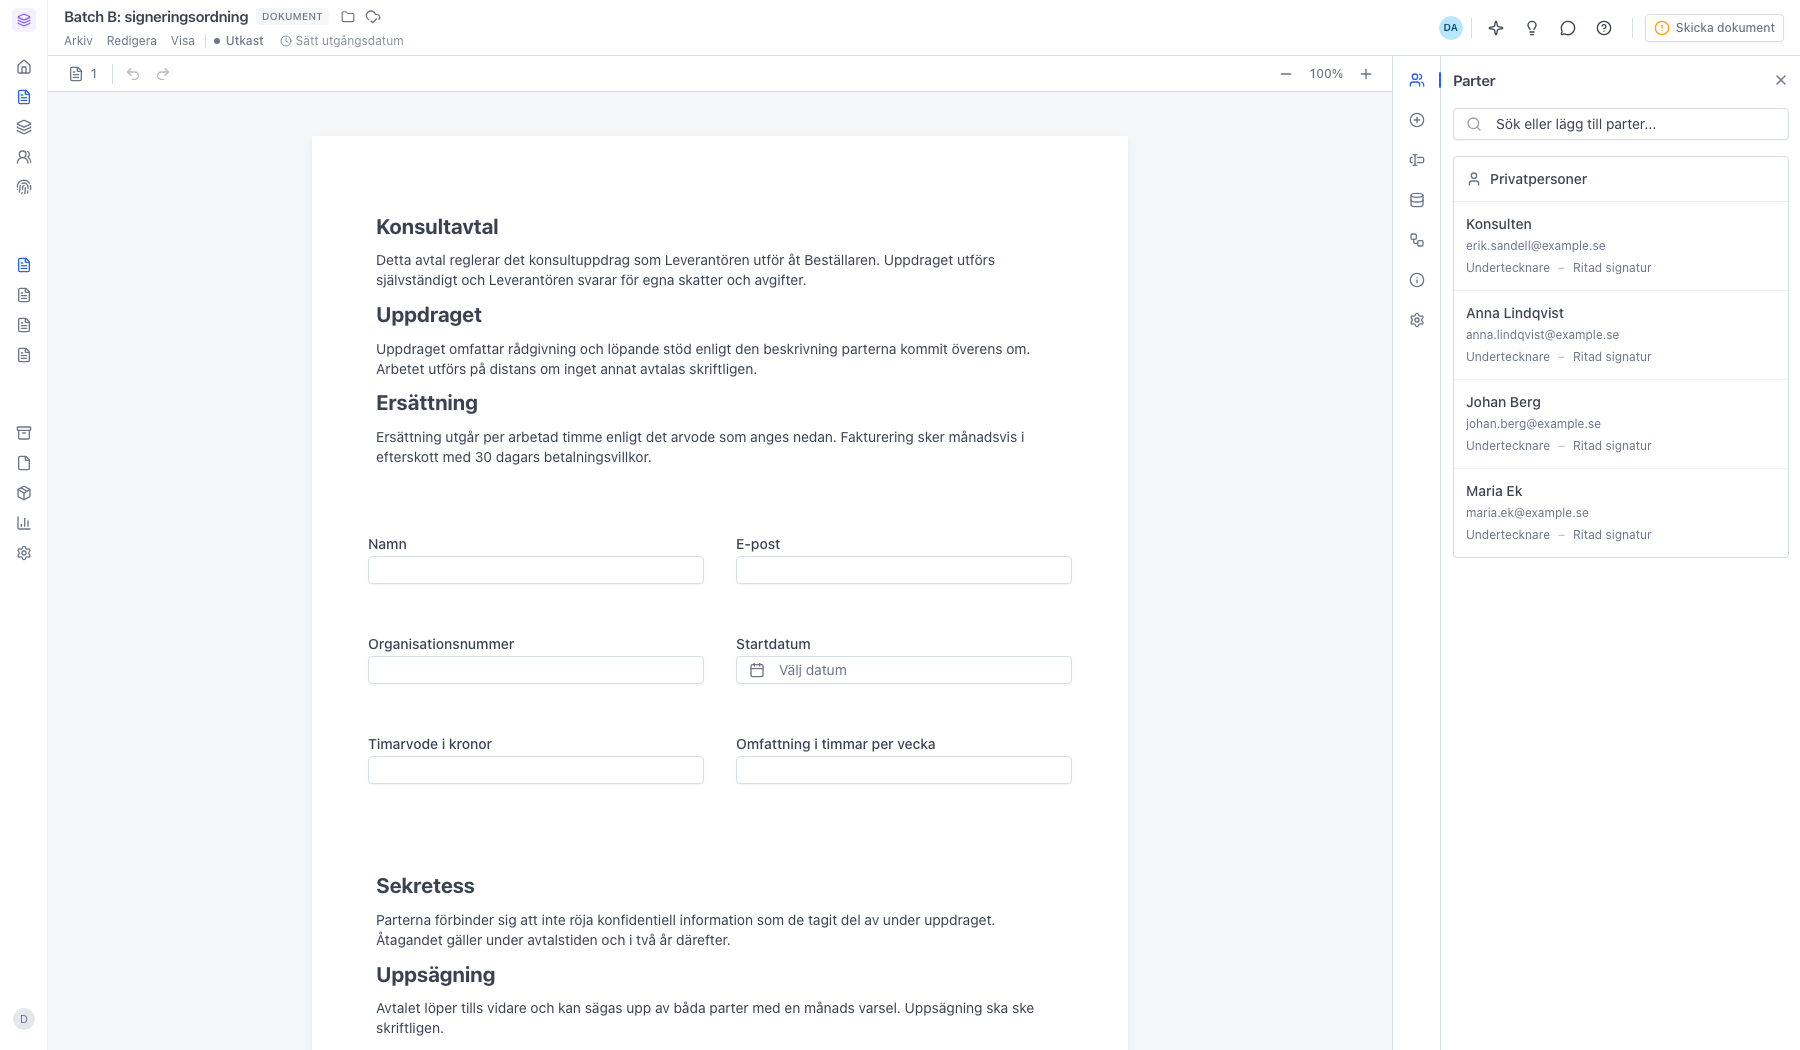The image size is (1800, 1050).
Task: Select the Maria Ek party entry
Action: coord(1620,513)
